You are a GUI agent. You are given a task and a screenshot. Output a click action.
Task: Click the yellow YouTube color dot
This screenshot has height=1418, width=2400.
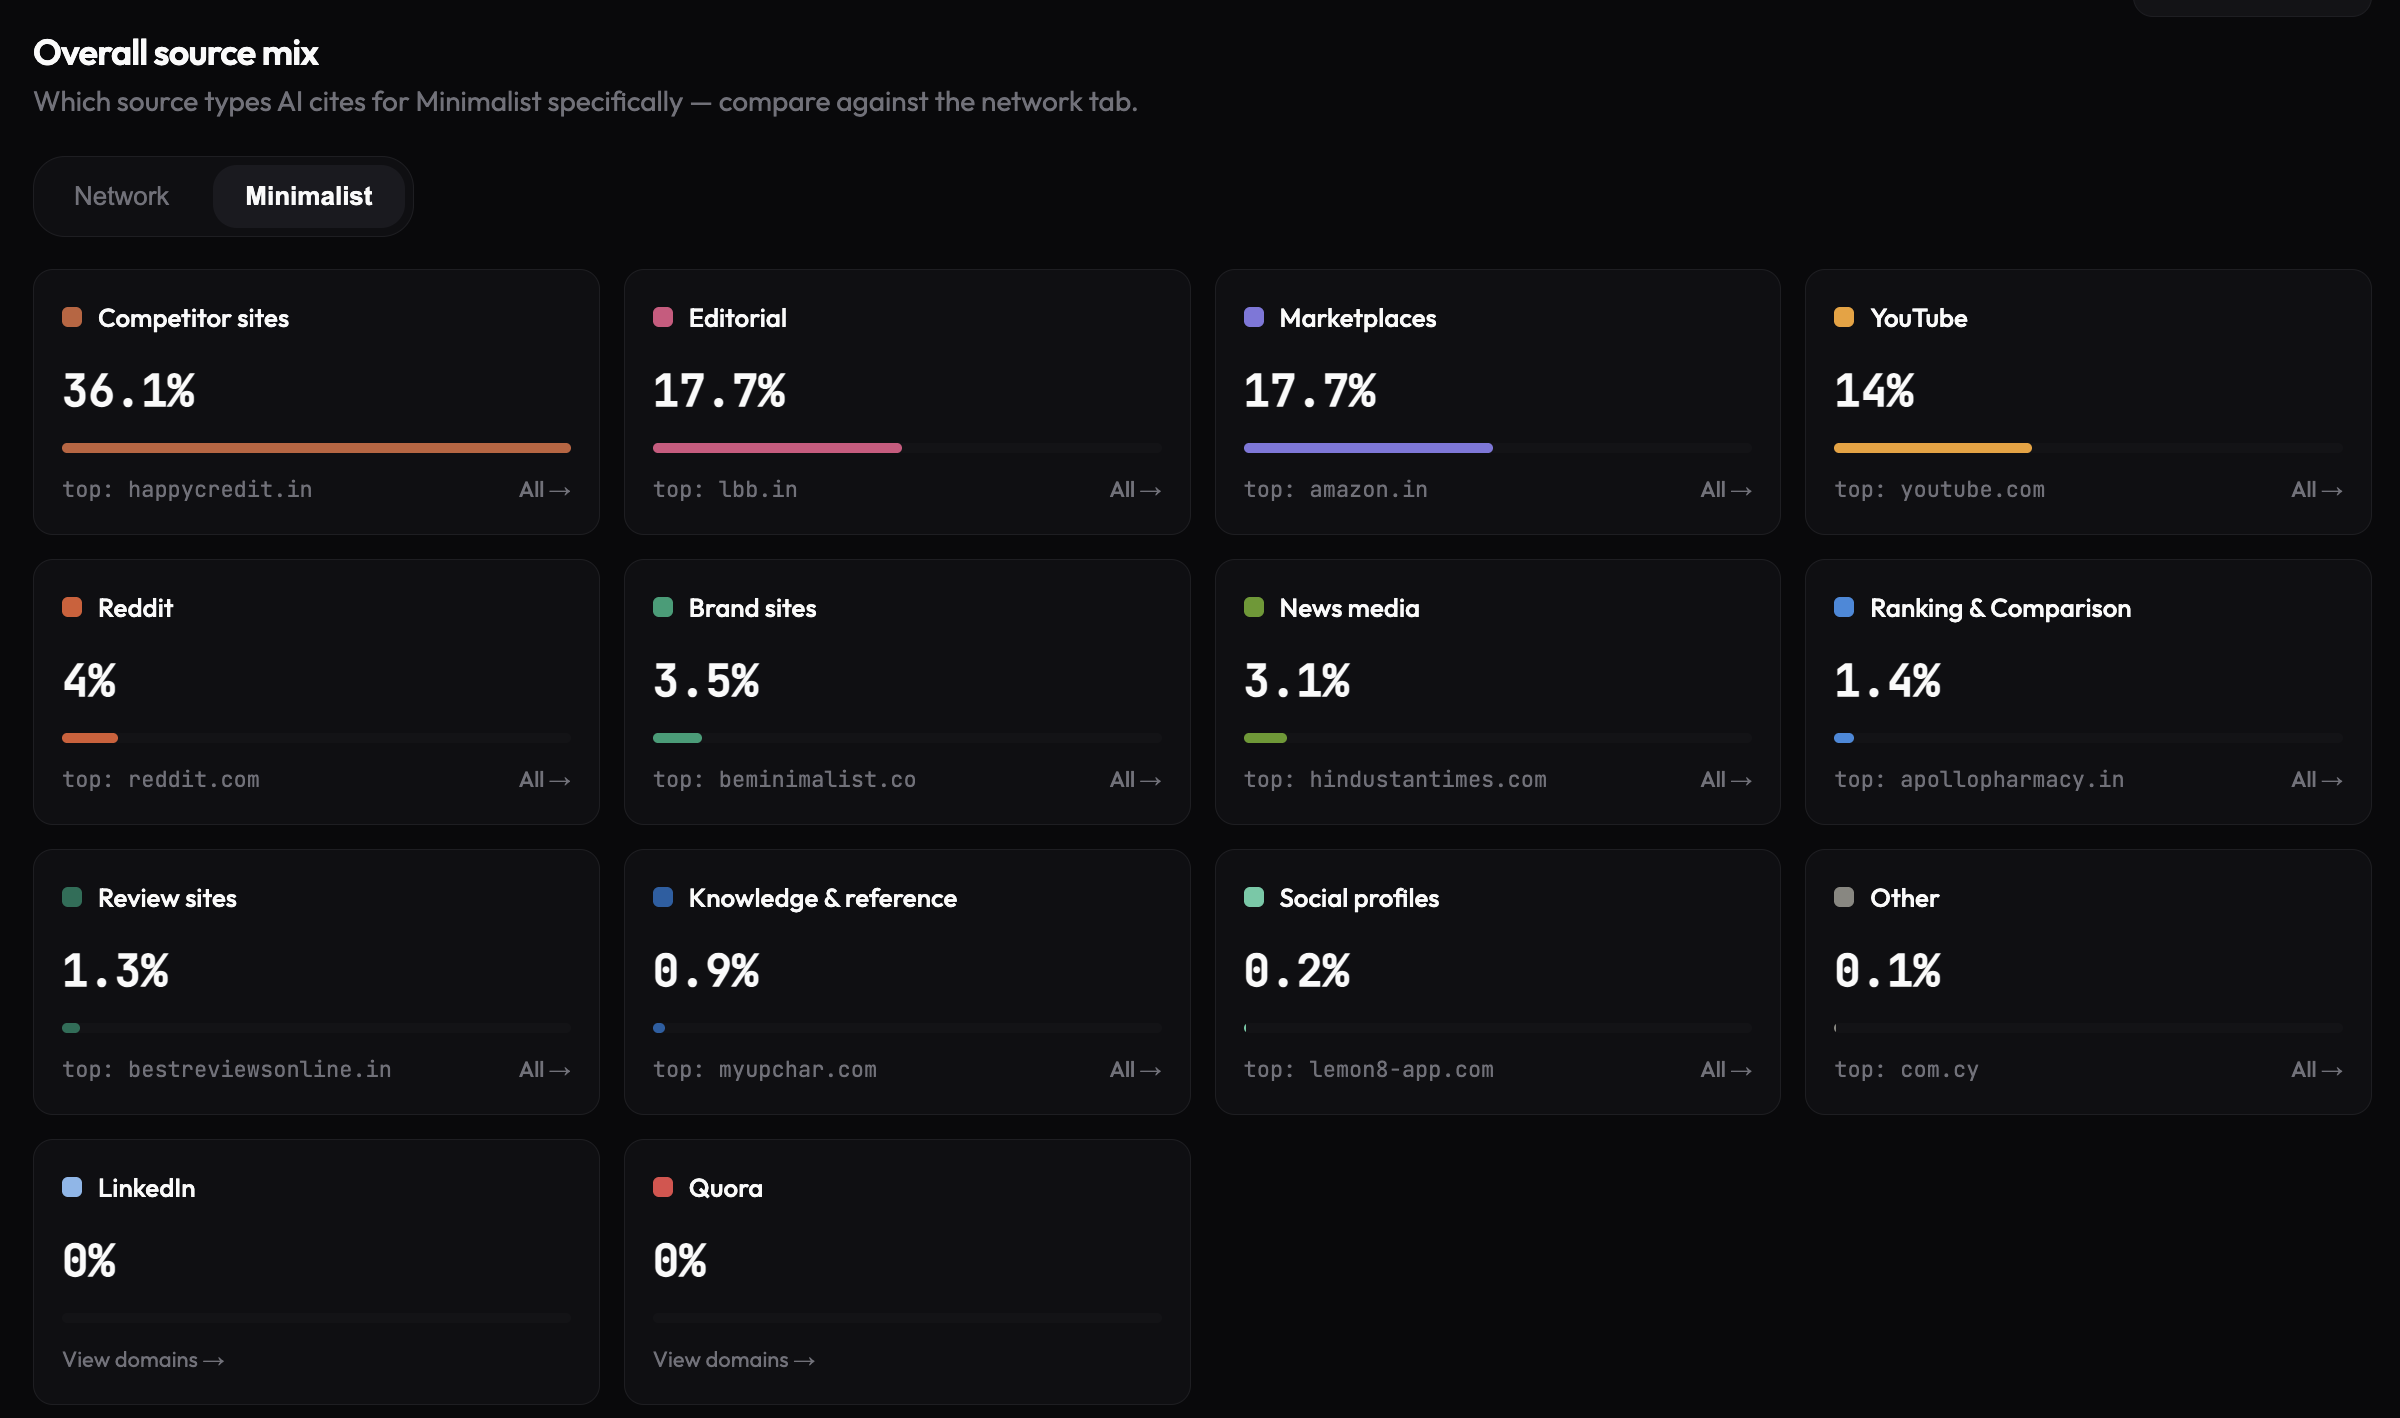point(1844,318)
